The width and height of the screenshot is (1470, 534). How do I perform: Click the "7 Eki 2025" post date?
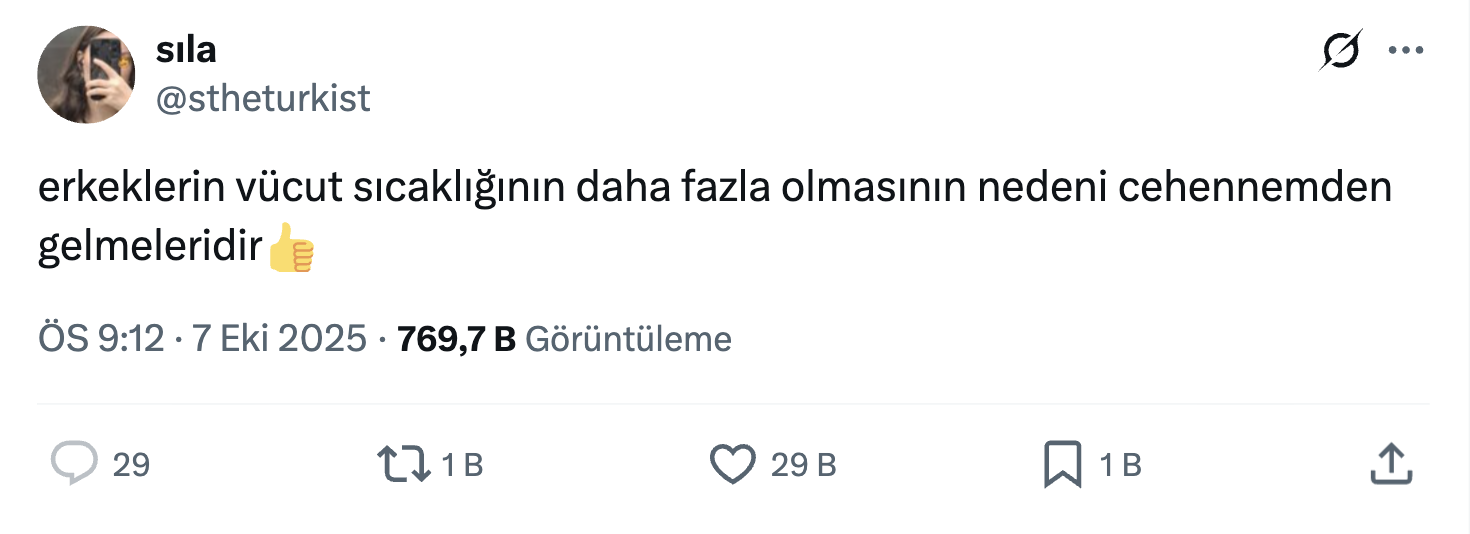point(279,340)
